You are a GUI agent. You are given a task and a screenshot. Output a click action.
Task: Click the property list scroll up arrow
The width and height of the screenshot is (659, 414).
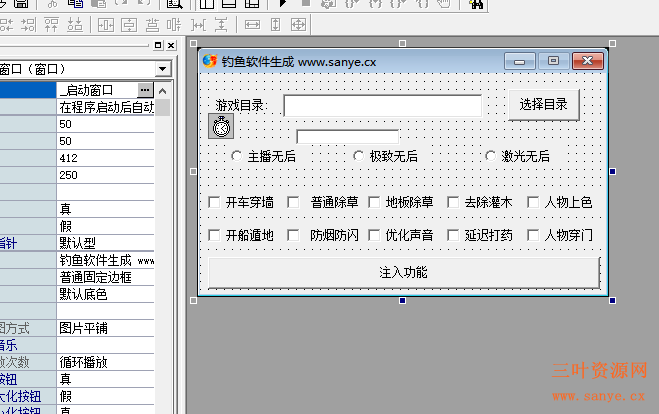click(x=163, y=90)
